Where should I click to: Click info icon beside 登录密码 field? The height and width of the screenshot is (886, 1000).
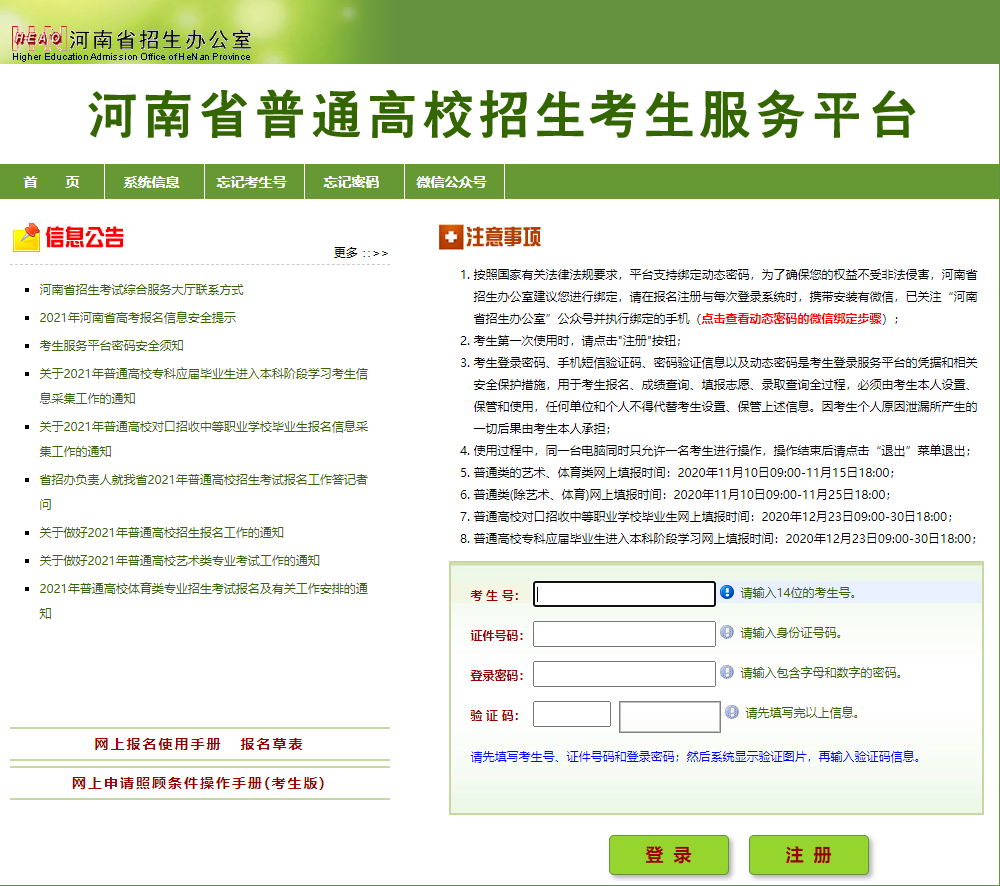pyautogui.click(x=727, y=672)
